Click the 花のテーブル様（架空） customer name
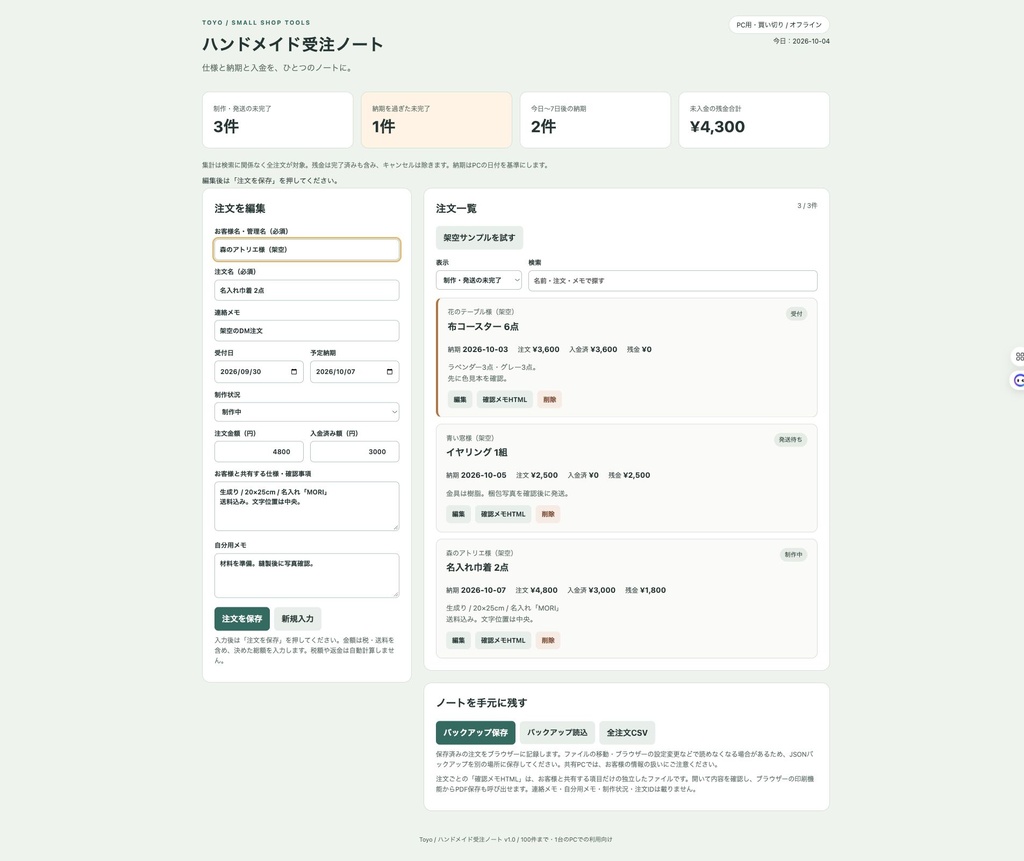The width and height of the screenshot is (1024, 861). (x=481, y=312)
